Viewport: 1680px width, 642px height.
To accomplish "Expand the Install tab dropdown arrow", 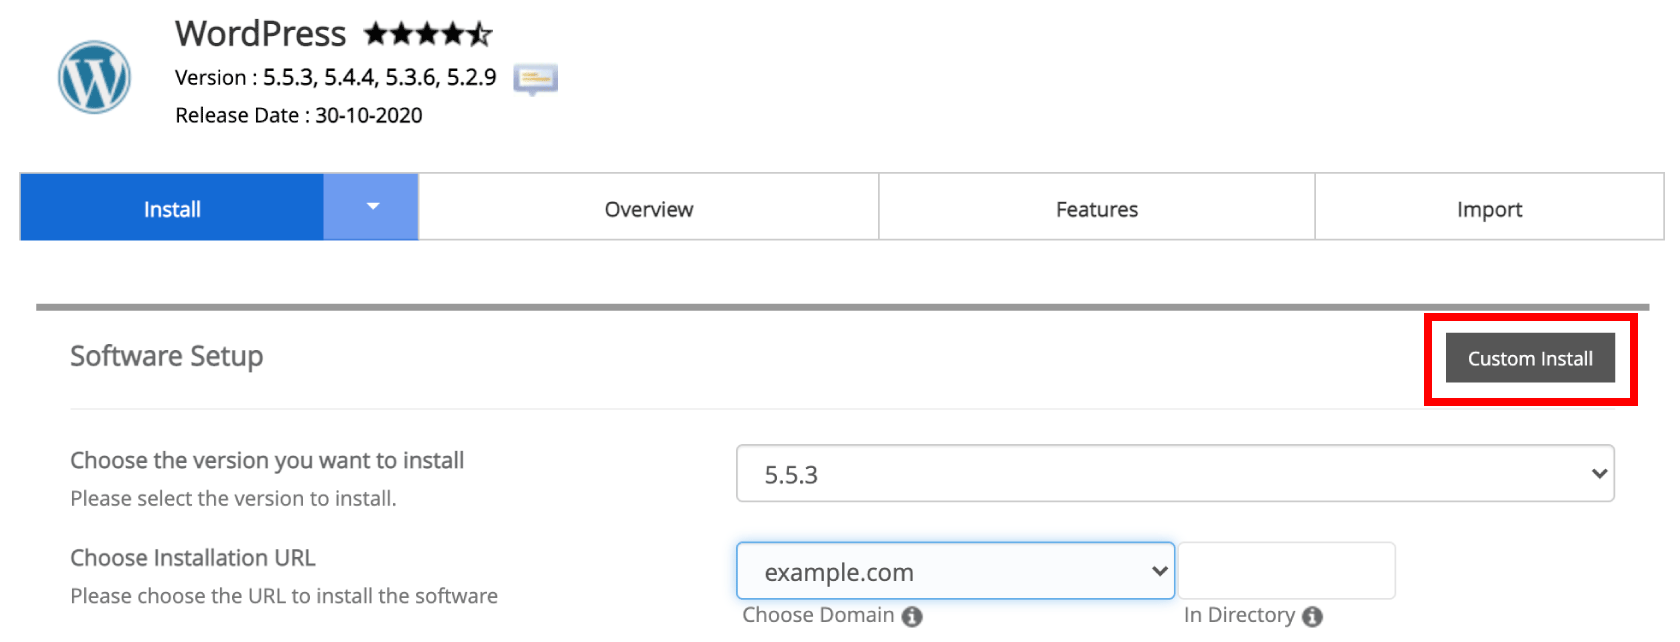I will point(371,207).
